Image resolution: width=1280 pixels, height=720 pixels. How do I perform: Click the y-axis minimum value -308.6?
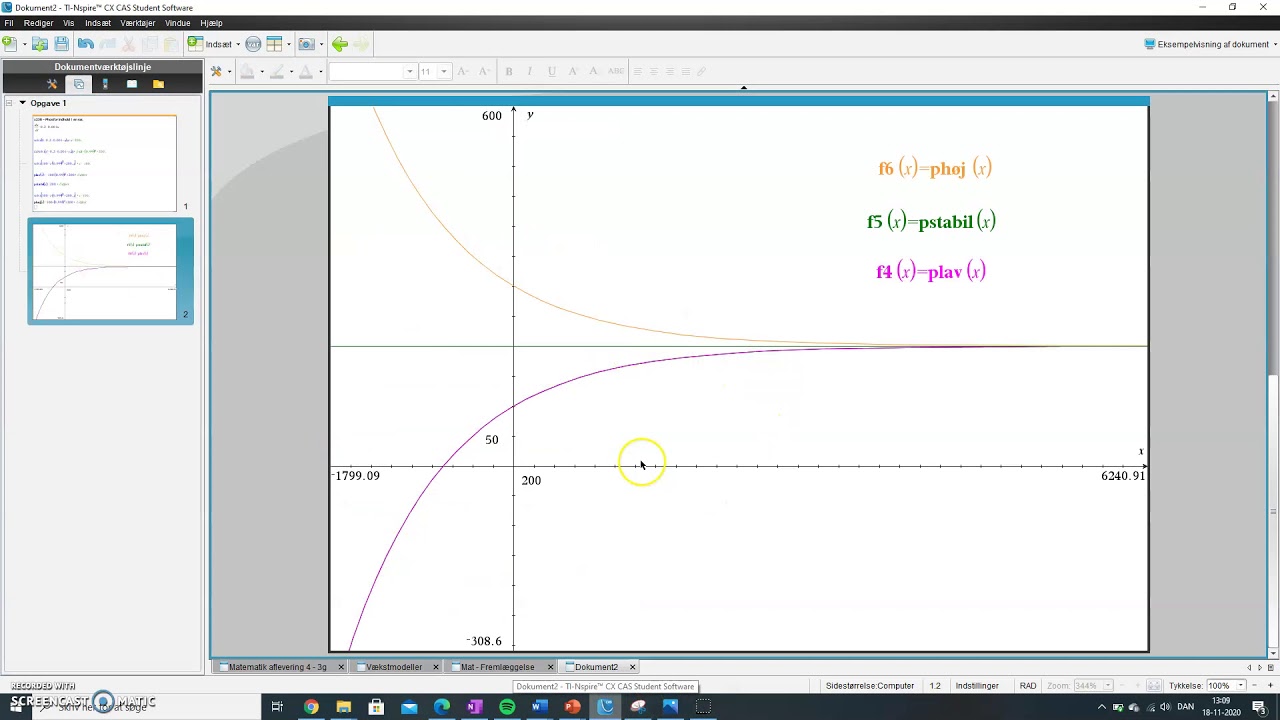(484, 641)
